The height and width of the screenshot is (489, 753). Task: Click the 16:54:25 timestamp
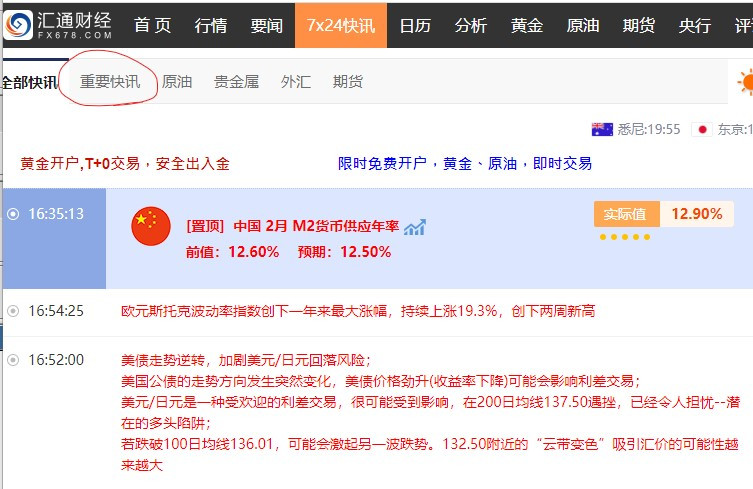[x=56, y=311]
